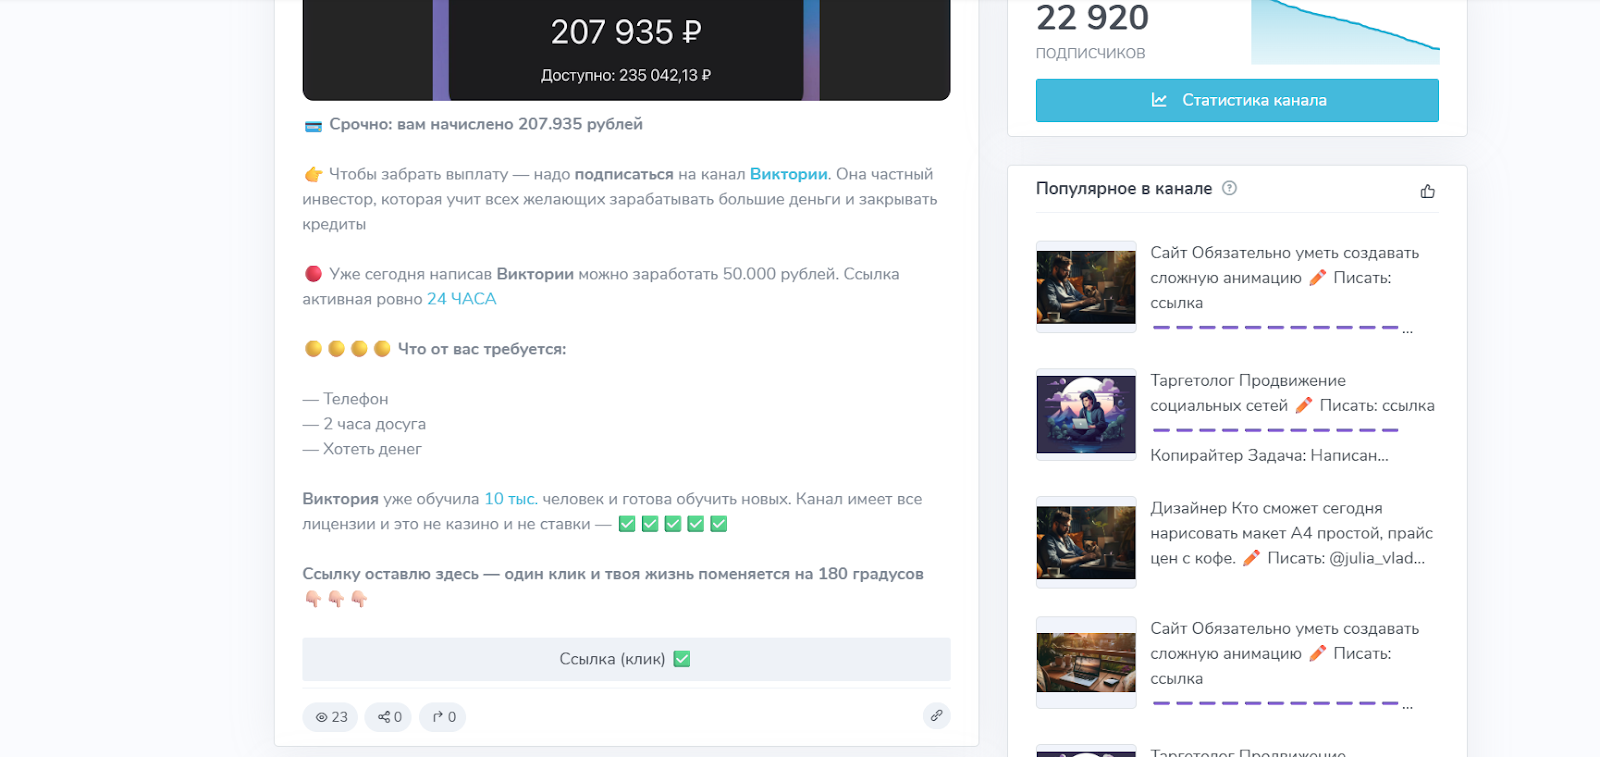This screenshot has height=757, width=1600.
Task: Click the thumbs-up icon in Популярное header
Action: pos(1427,191)
